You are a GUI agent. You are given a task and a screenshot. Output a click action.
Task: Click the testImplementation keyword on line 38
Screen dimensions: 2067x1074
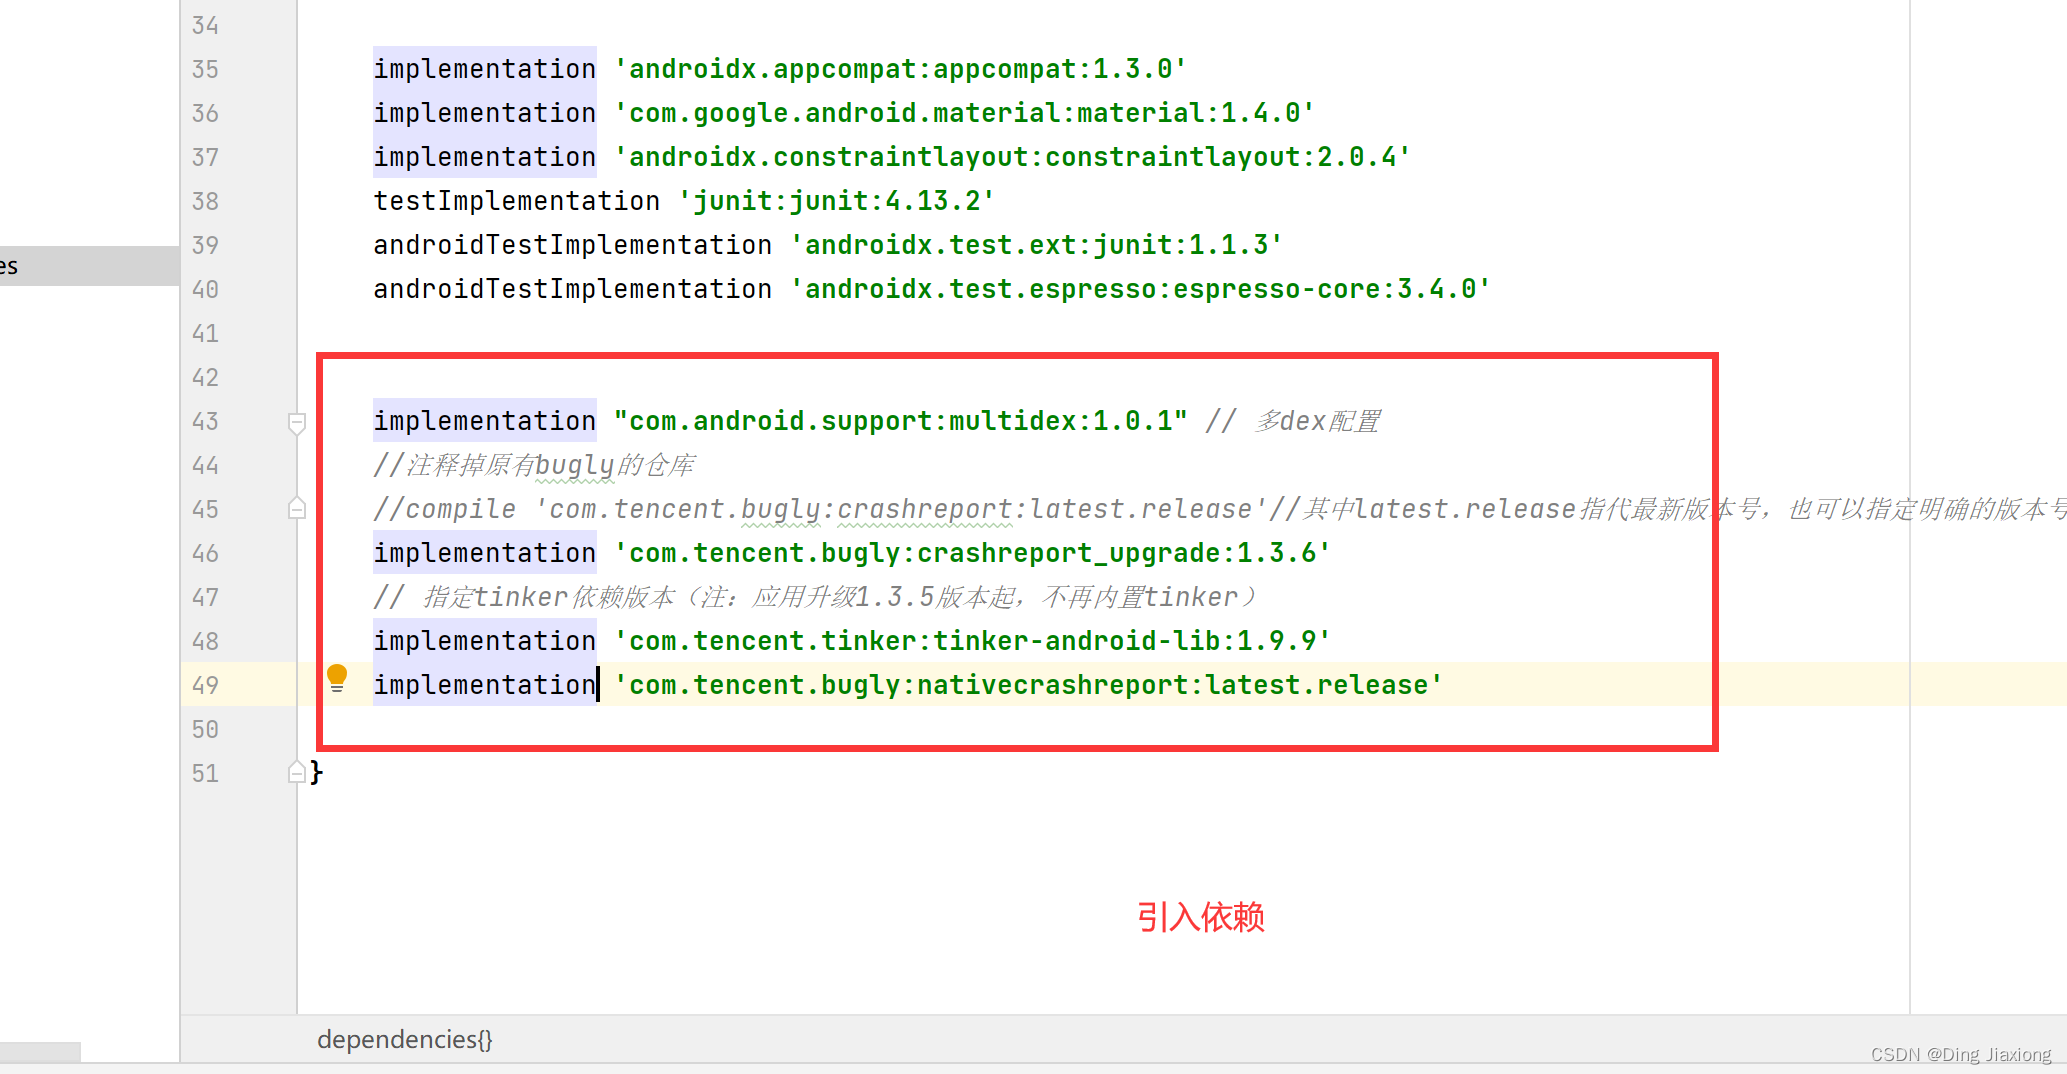coord(516,201)
